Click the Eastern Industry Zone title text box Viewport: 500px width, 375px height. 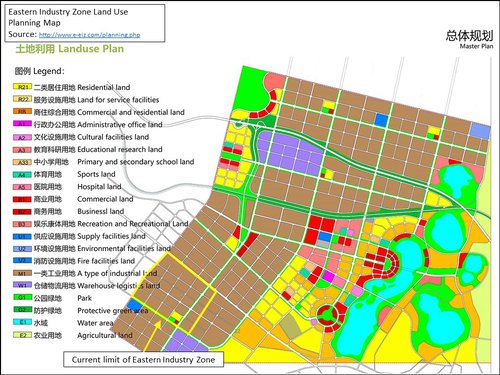coord(85,23)
